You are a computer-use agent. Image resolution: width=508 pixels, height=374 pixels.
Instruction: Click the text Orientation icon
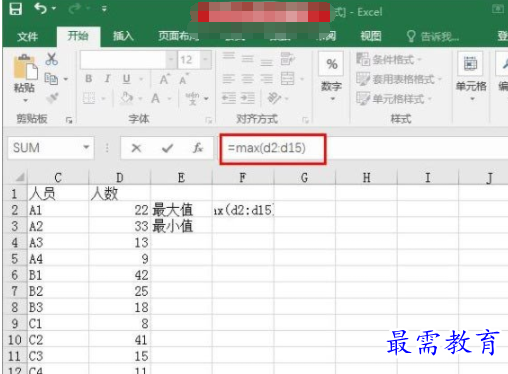tap(275, 98)
